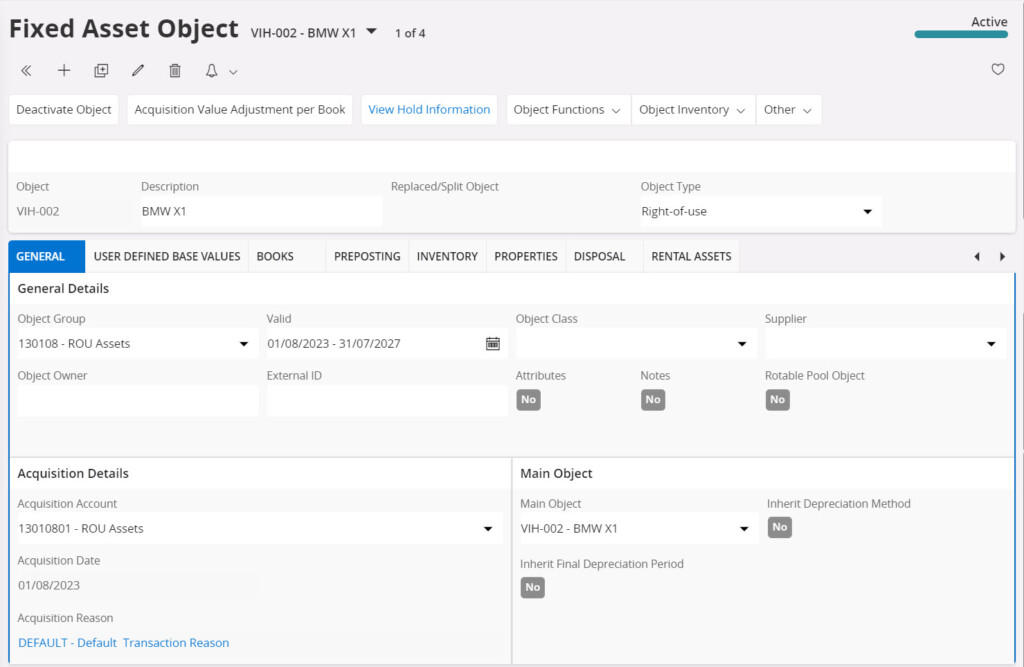The width and height of the screenshot is (1024, 667).
Task: Toggle the Rotable Pool Object switch
Action: [x=777, y=400]
